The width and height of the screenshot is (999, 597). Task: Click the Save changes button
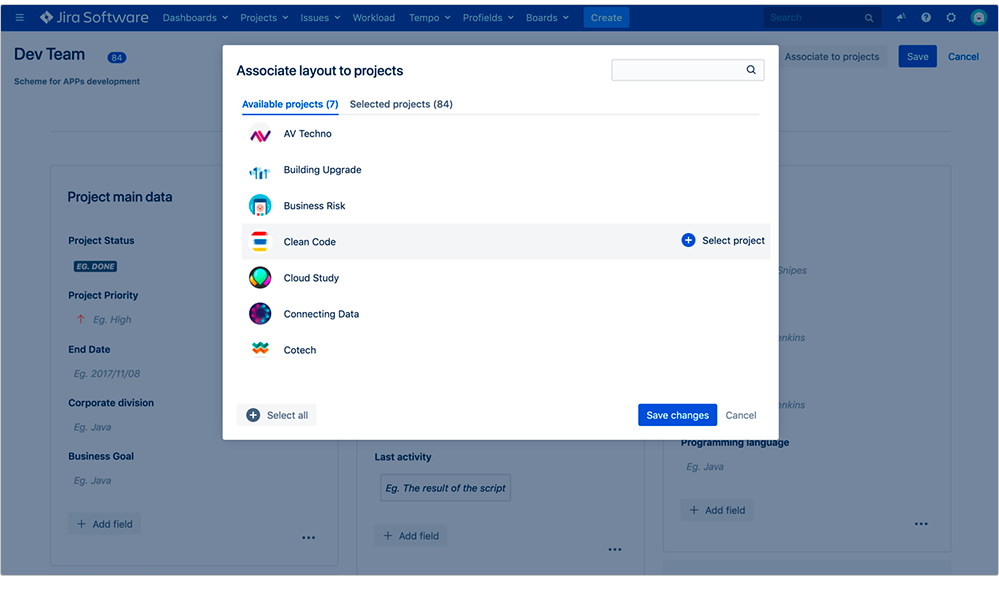[x=677, y=414]
